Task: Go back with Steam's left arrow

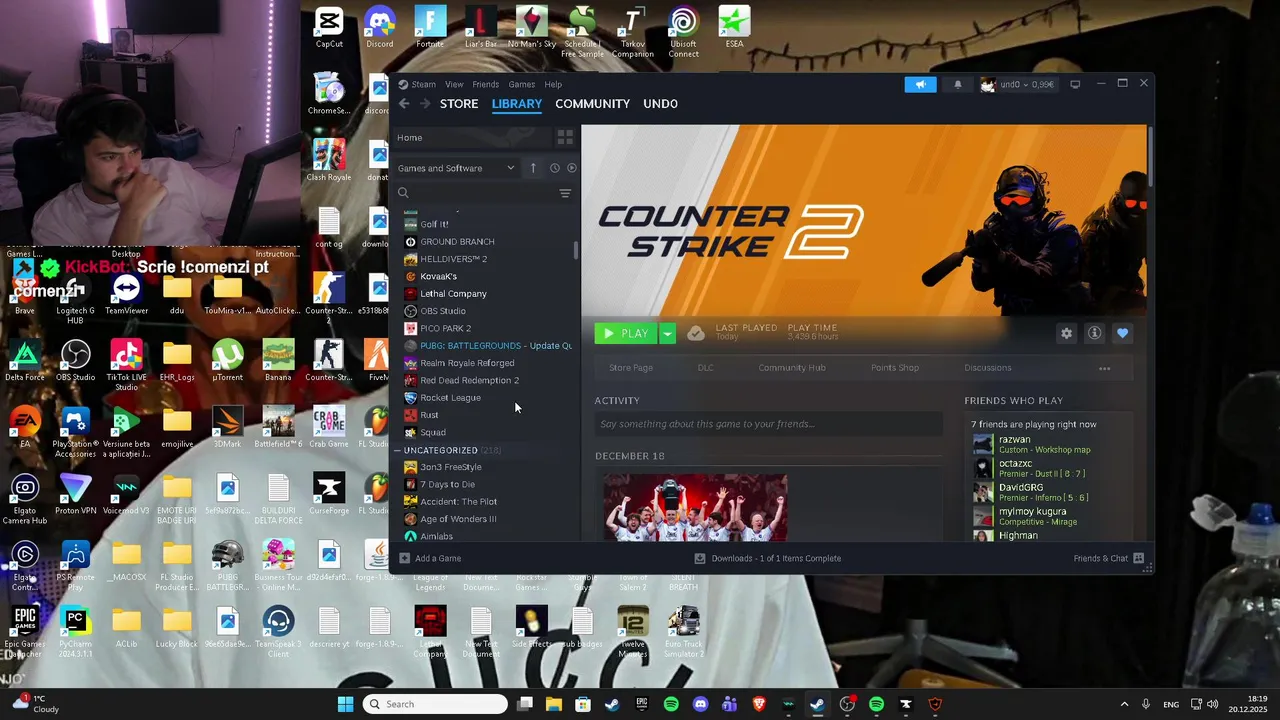Action: (x=404, y=104)
